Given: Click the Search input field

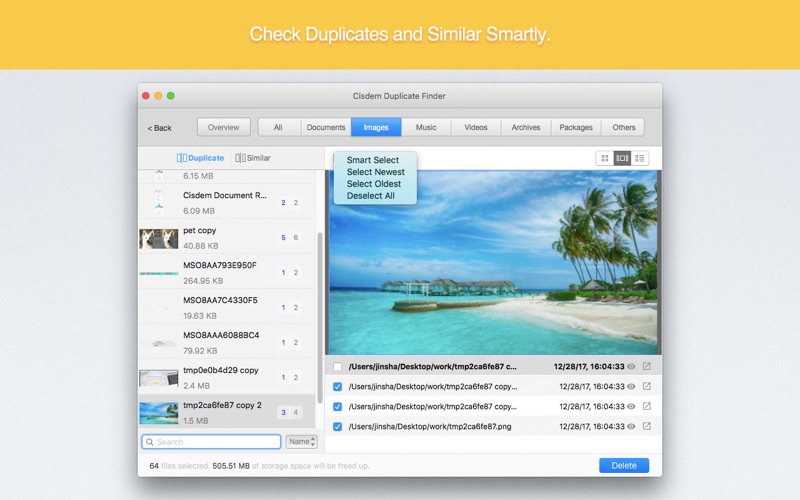Looking at the screenshot, I should coord(212,441).
